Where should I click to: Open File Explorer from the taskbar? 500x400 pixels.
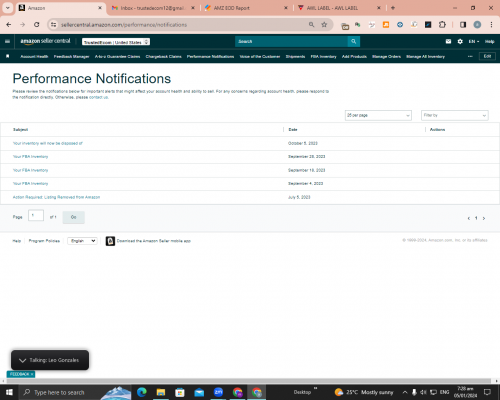161,392
